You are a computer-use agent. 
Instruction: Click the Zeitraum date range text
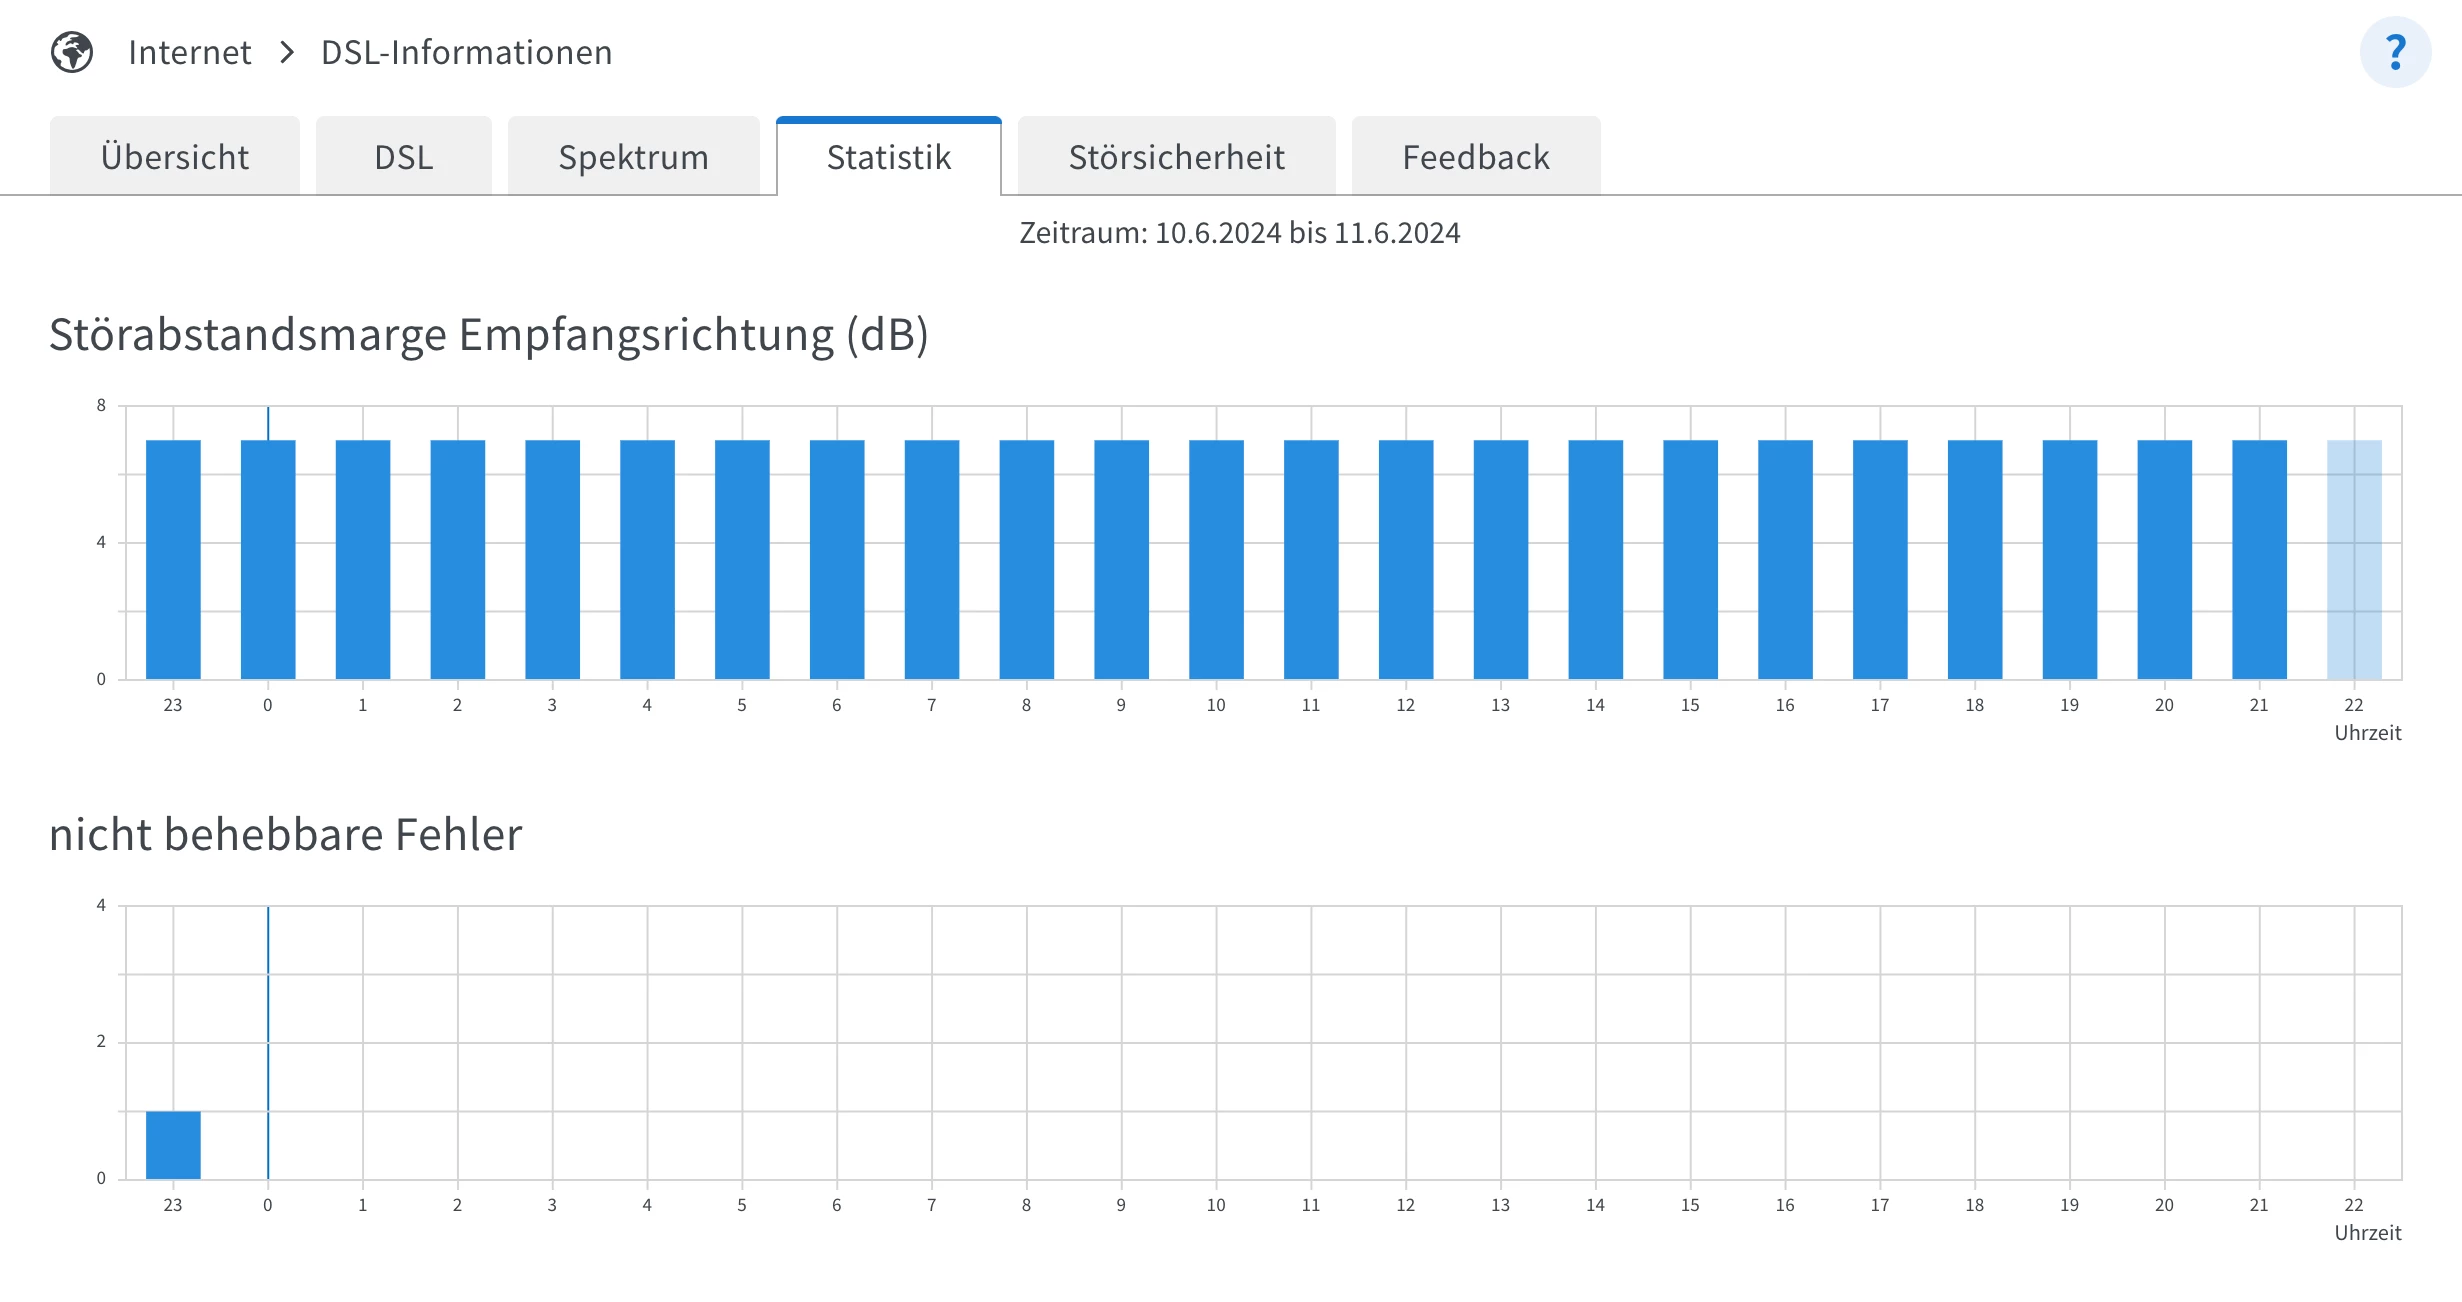(1239, 233)
